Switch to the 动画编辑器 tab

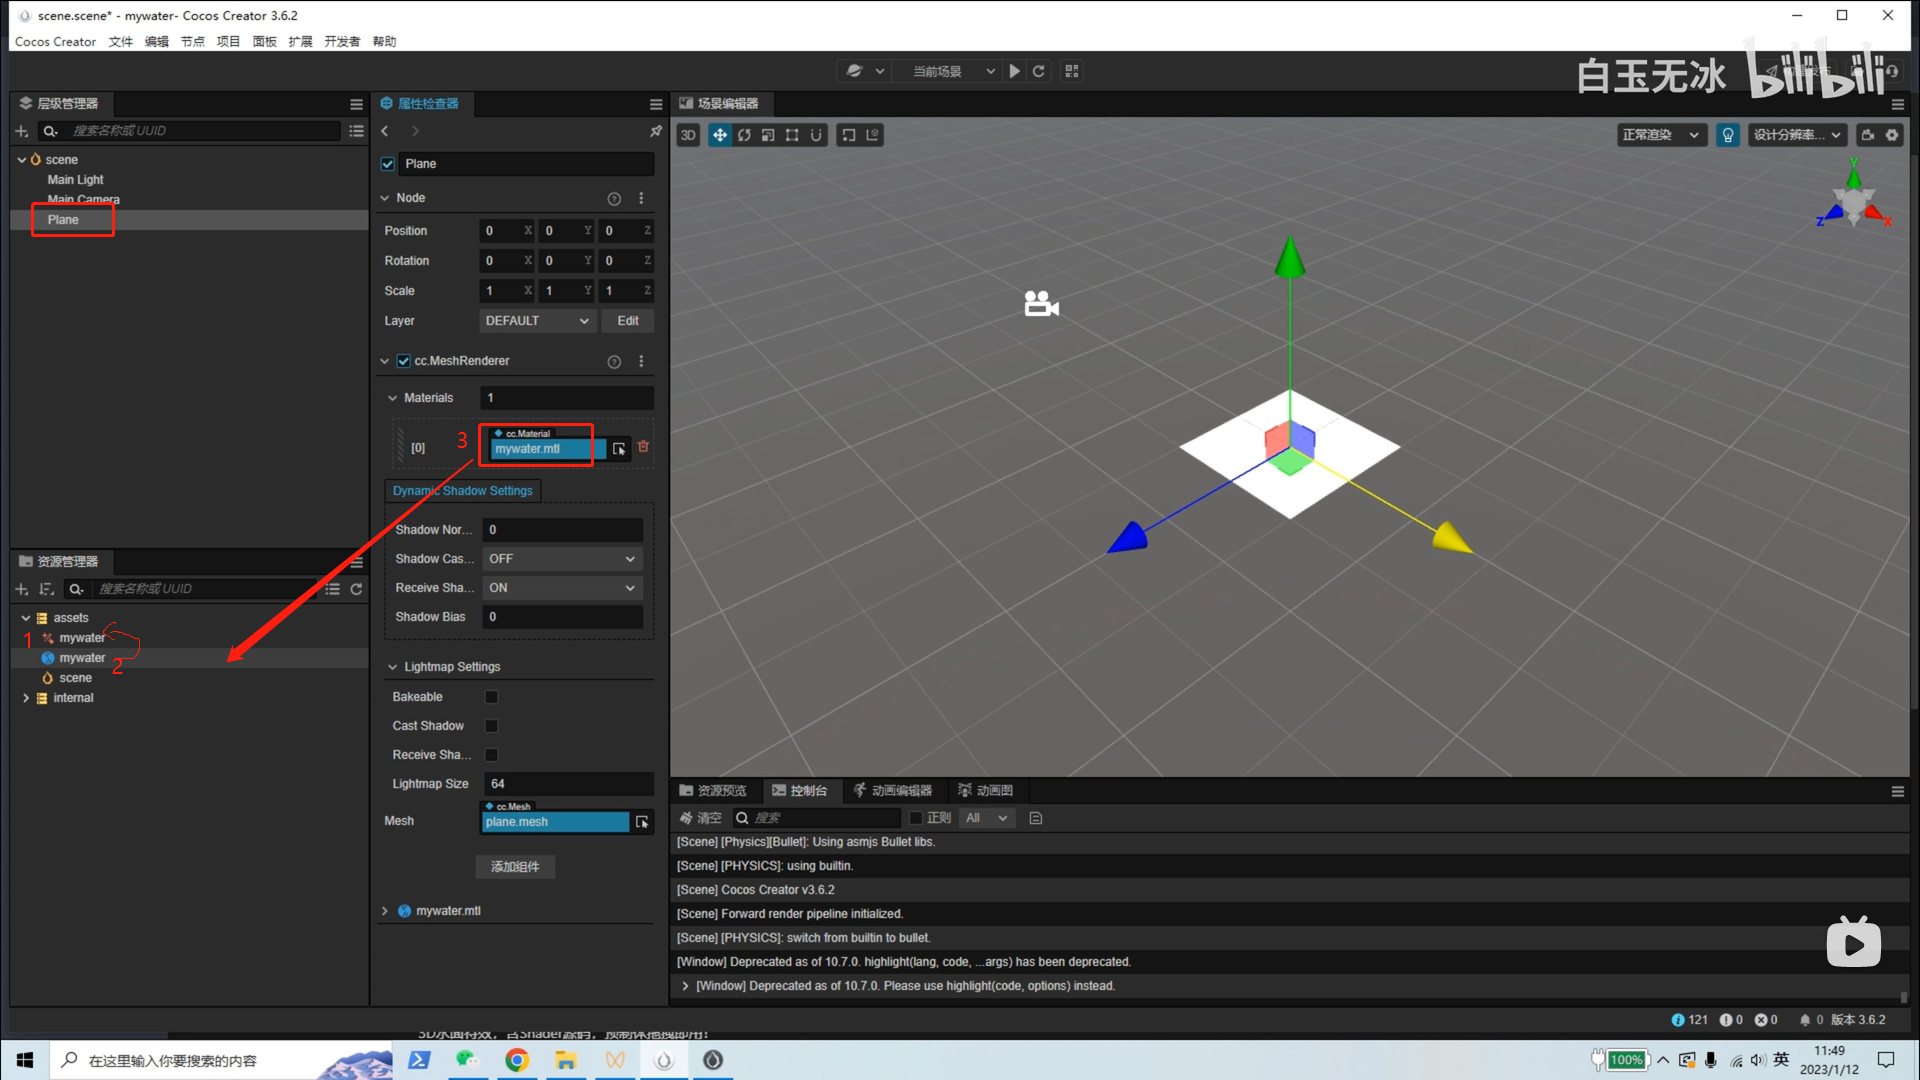892,790
